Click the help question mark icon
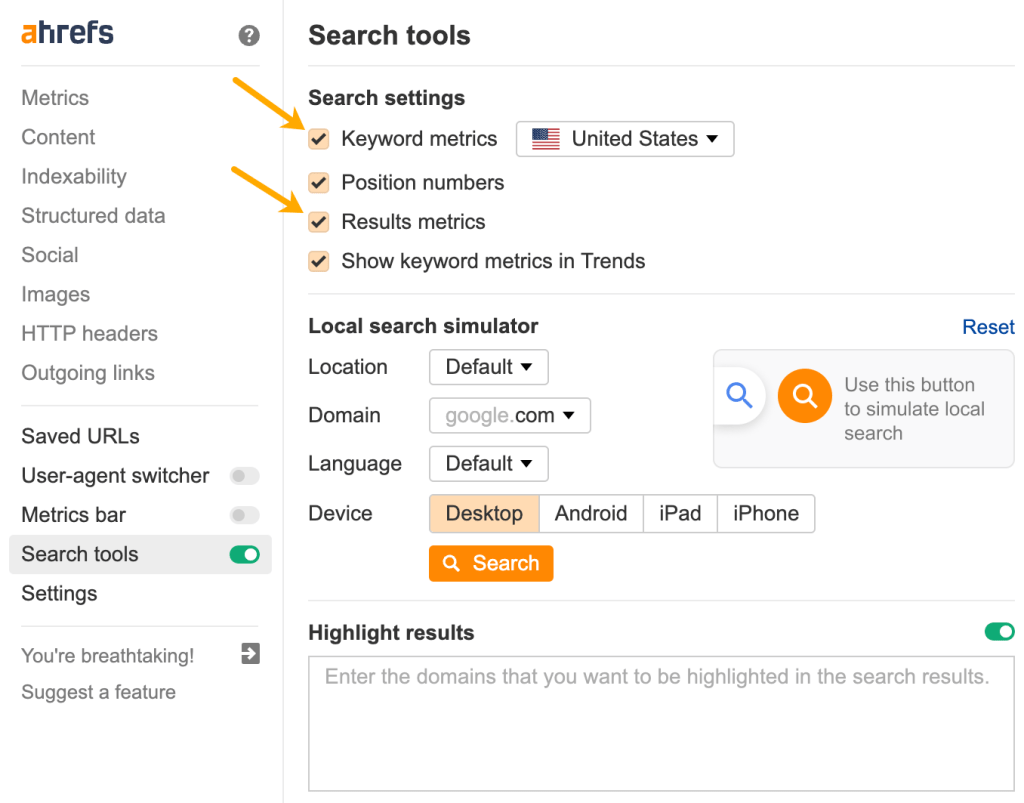 (247, 36)
